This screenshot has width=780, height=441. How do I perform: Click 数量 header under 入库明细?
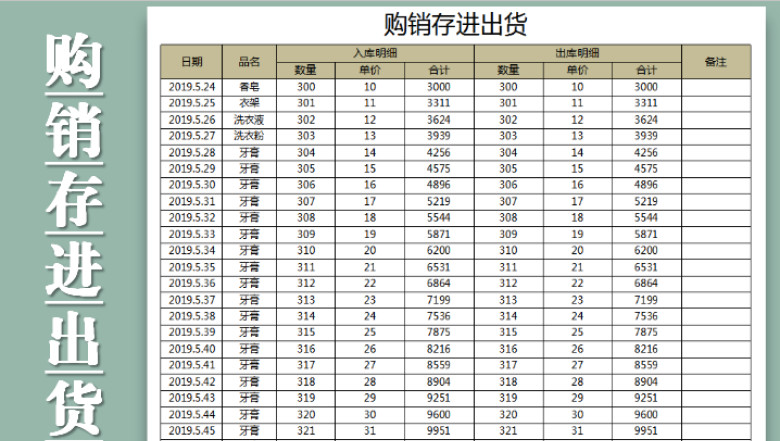pyautogui.click(x=306, y=70)
